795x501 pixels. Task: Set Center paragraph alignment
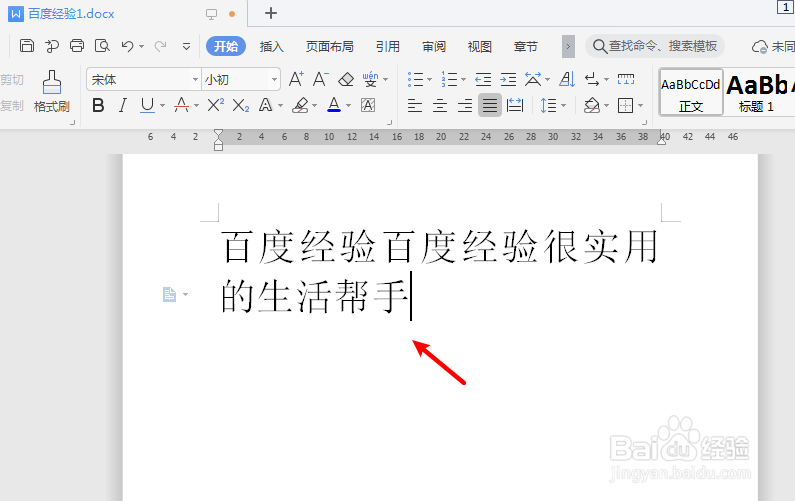pyautogui.click(x=440, y=105)
